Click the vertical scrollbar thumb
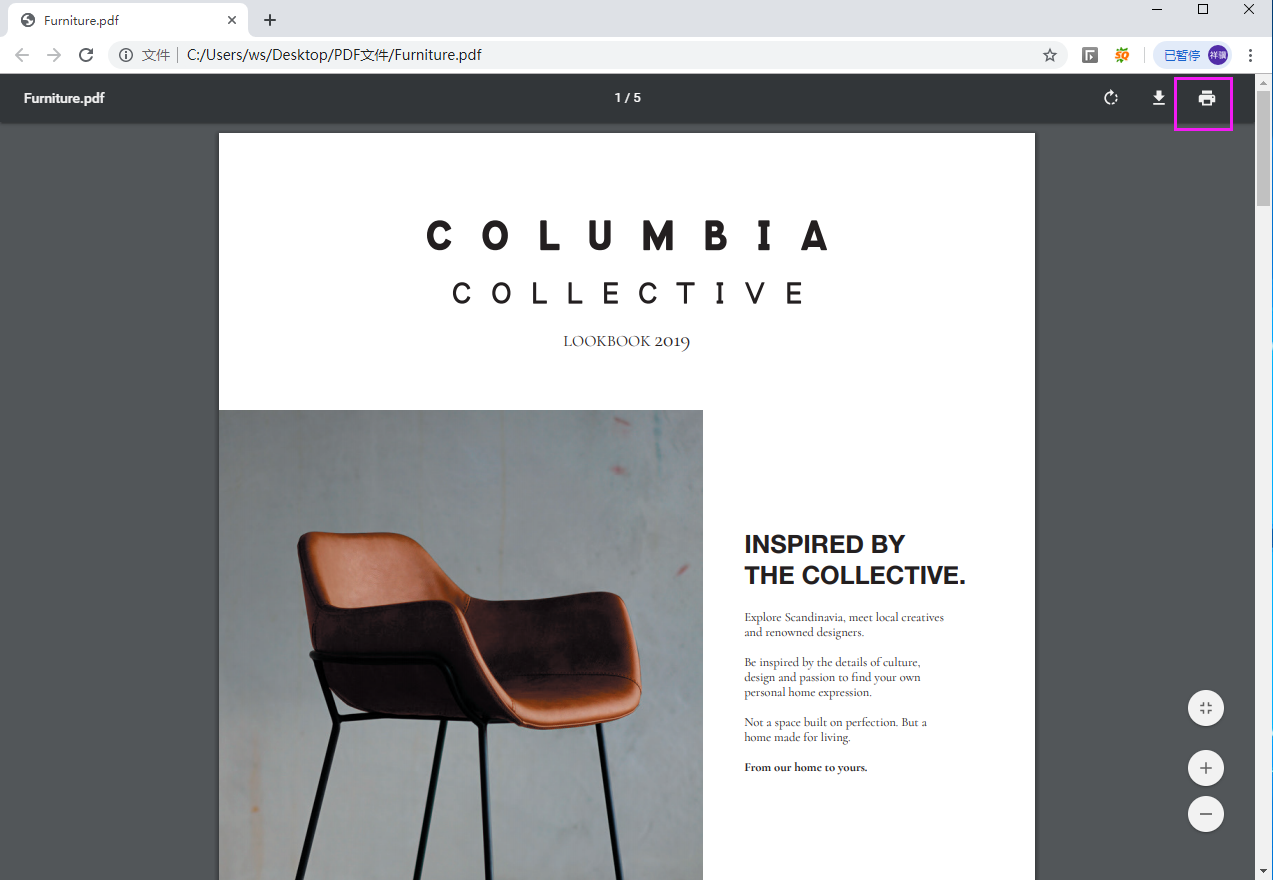 tap(1264, 147)
